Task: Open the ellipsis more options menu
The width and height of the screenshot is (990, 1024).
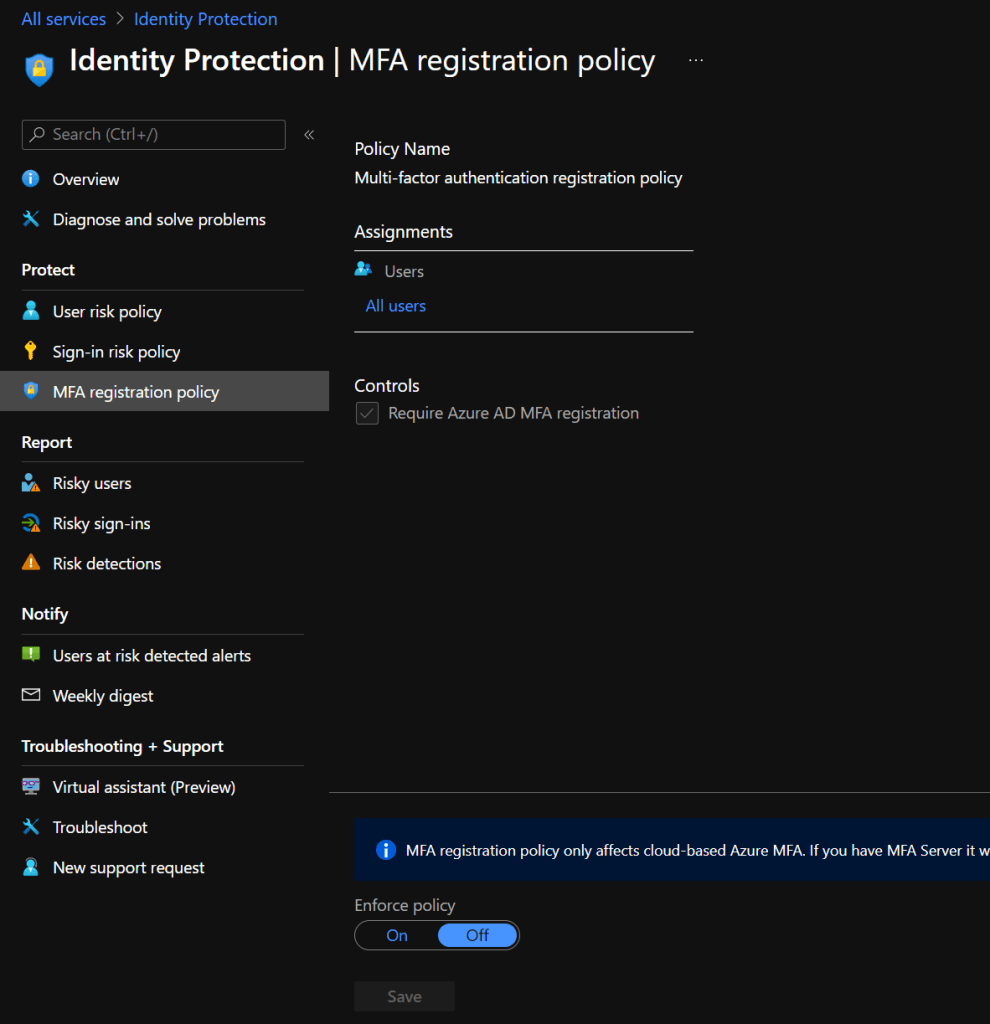Action: (x=696, y=61)
